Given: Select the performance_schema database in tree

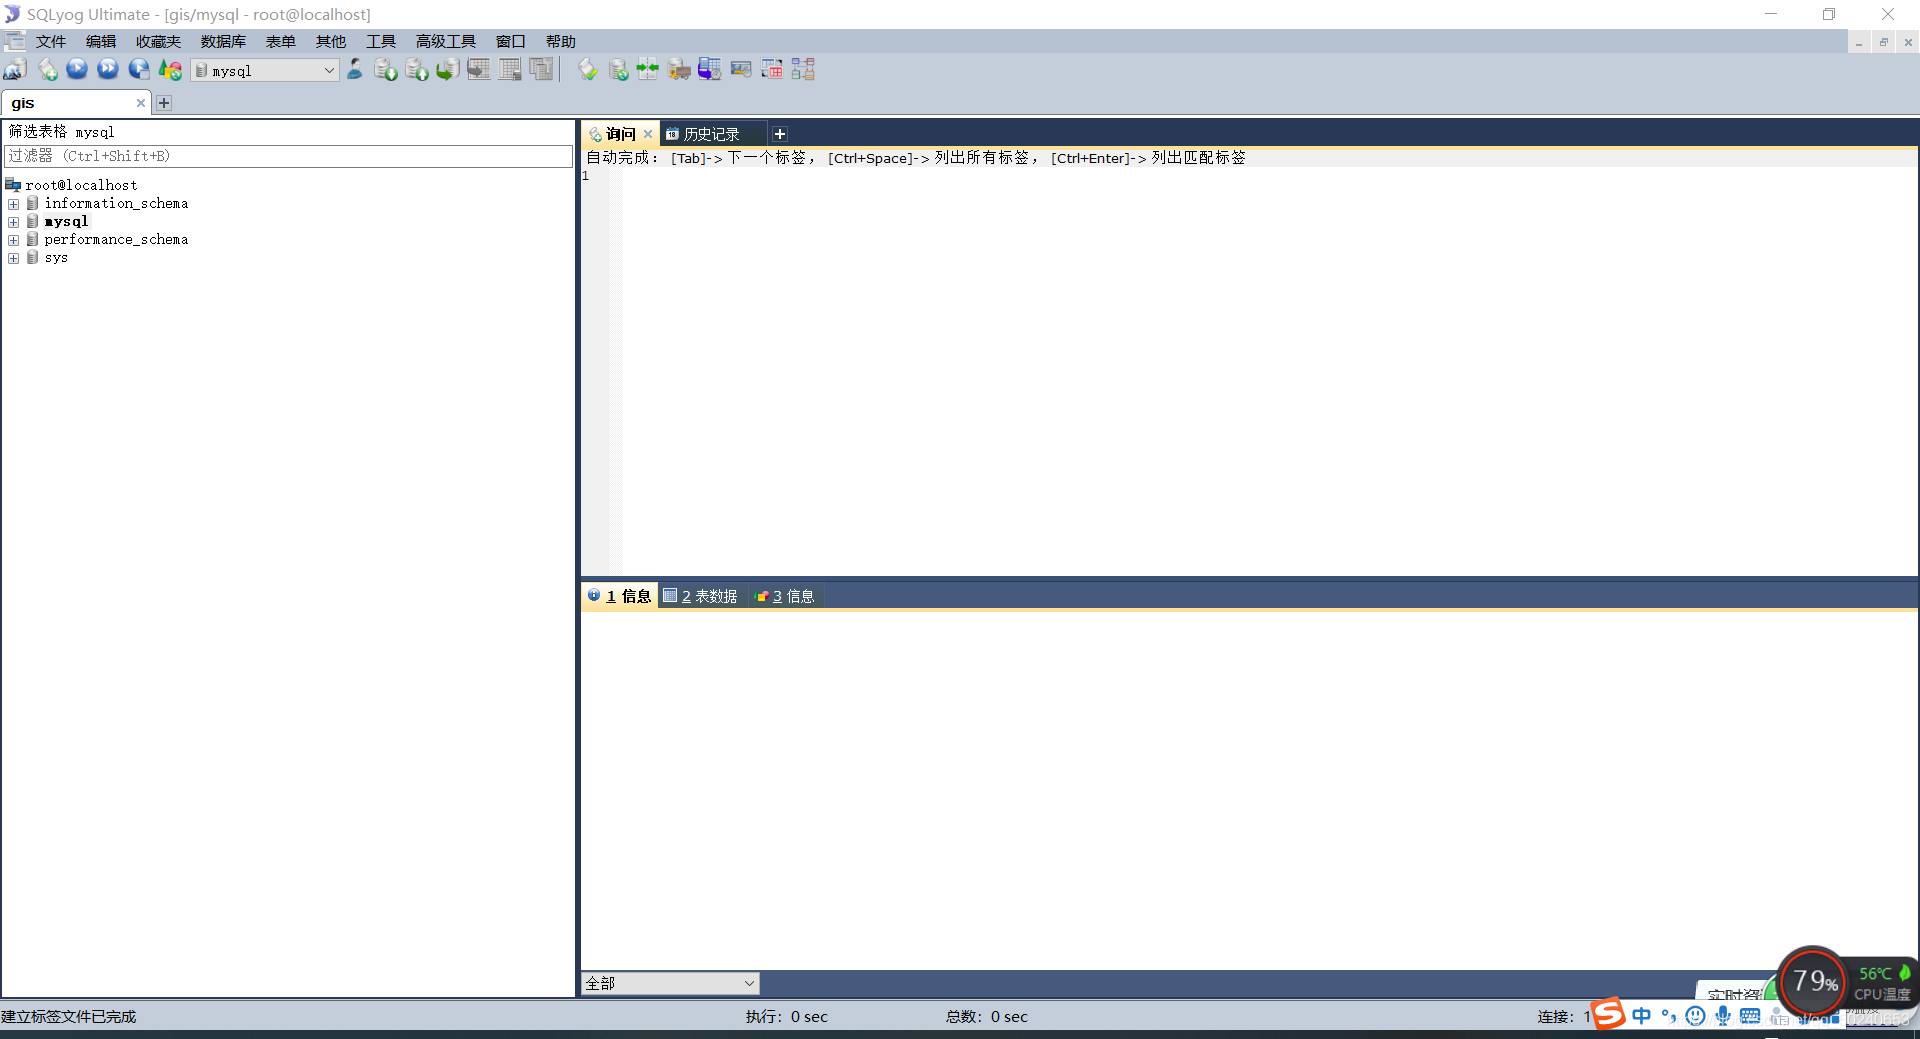Looking at the screenshot, I should pos(116,240).
